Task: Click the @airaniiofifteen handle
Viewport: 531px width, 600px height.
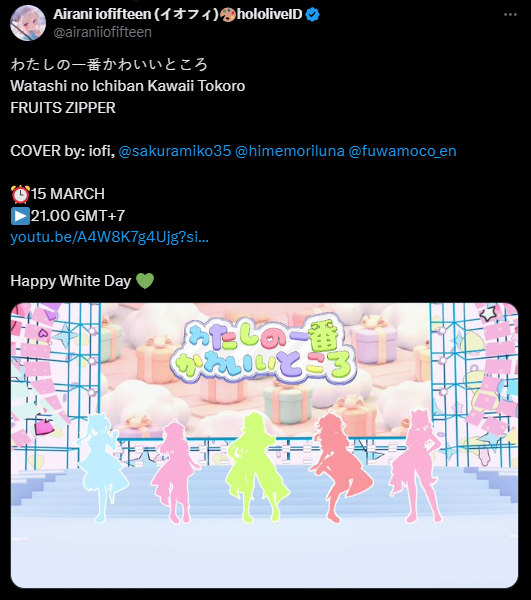Action: point(103,32)
